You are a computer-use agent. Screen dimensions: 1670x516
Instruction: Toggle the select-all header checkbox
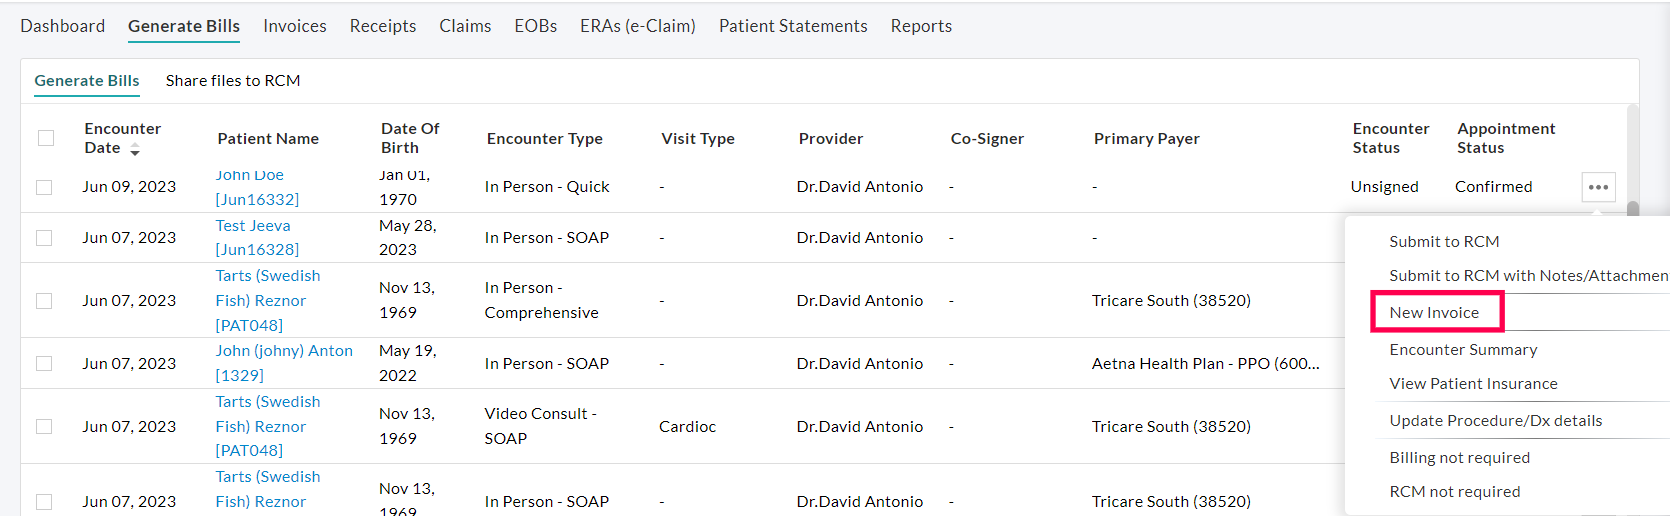pyautogui.click(x=46, y=138)
